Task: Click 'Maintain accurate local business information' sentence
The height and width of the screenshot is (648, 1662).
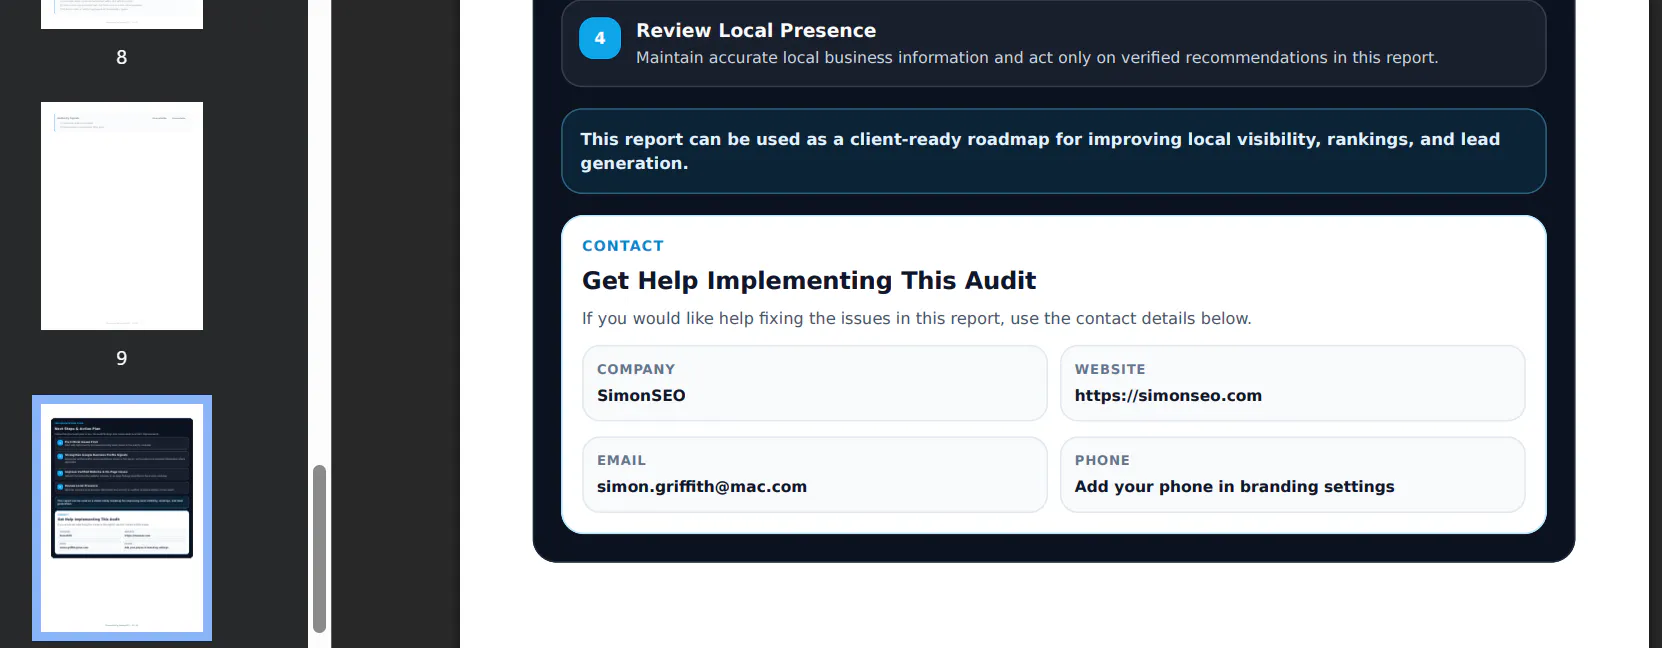Action: 1037,58
